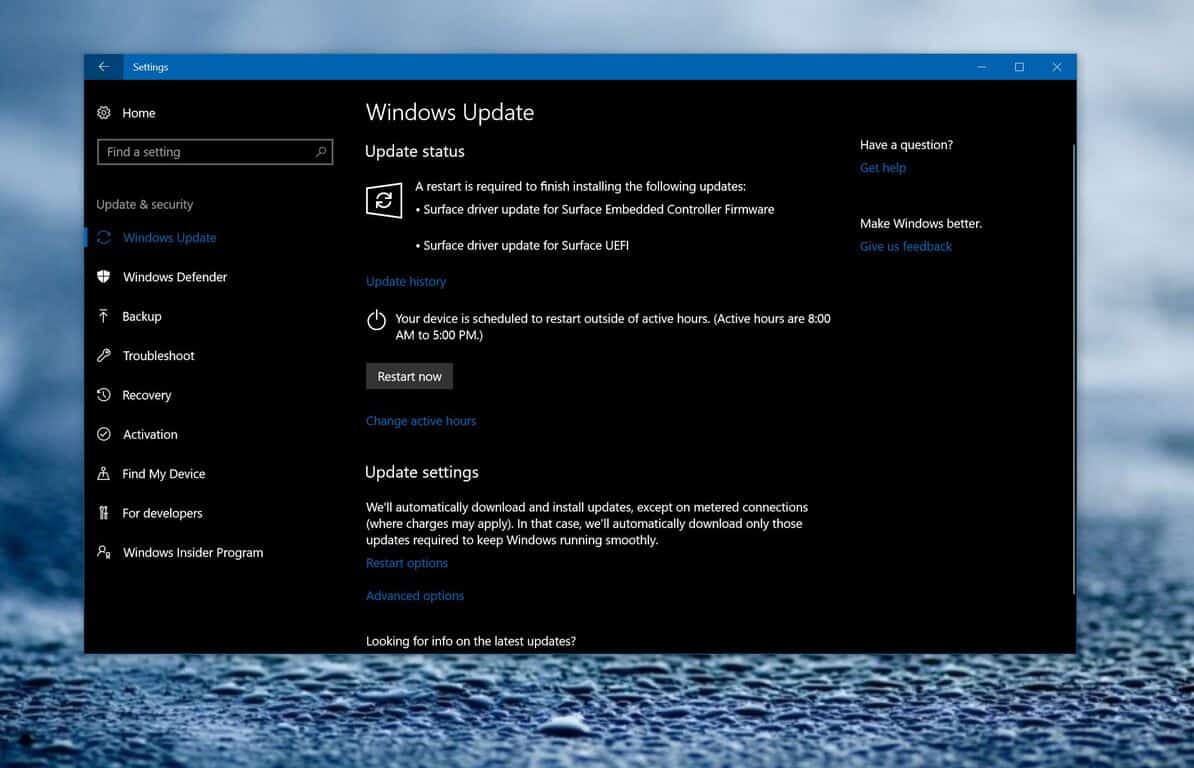Click the back arrow in Settings title bar
1194x768 pixels.
tap(104, 67)
